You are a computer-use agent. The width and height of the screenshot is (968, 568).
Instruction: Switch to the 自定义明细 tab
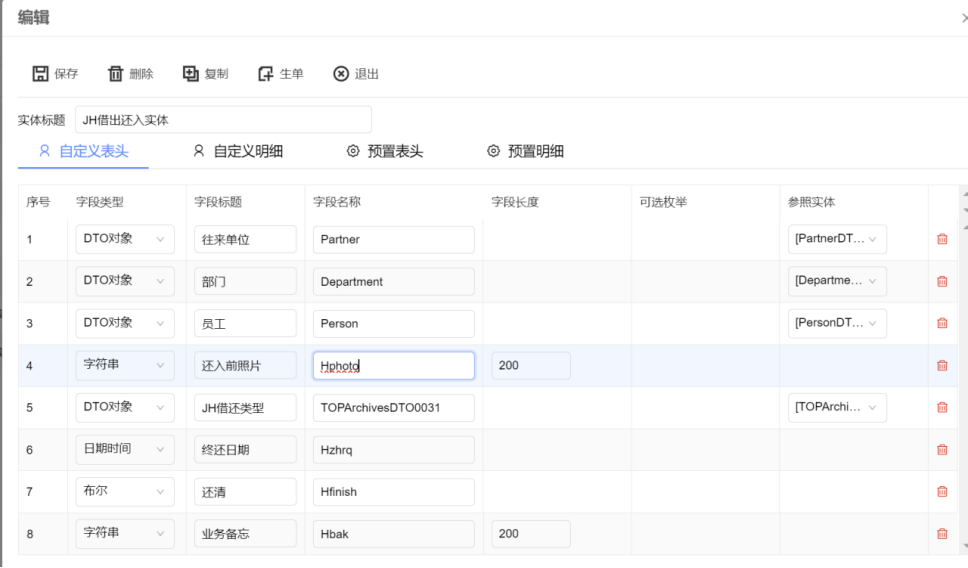click(x=238, y=151)
